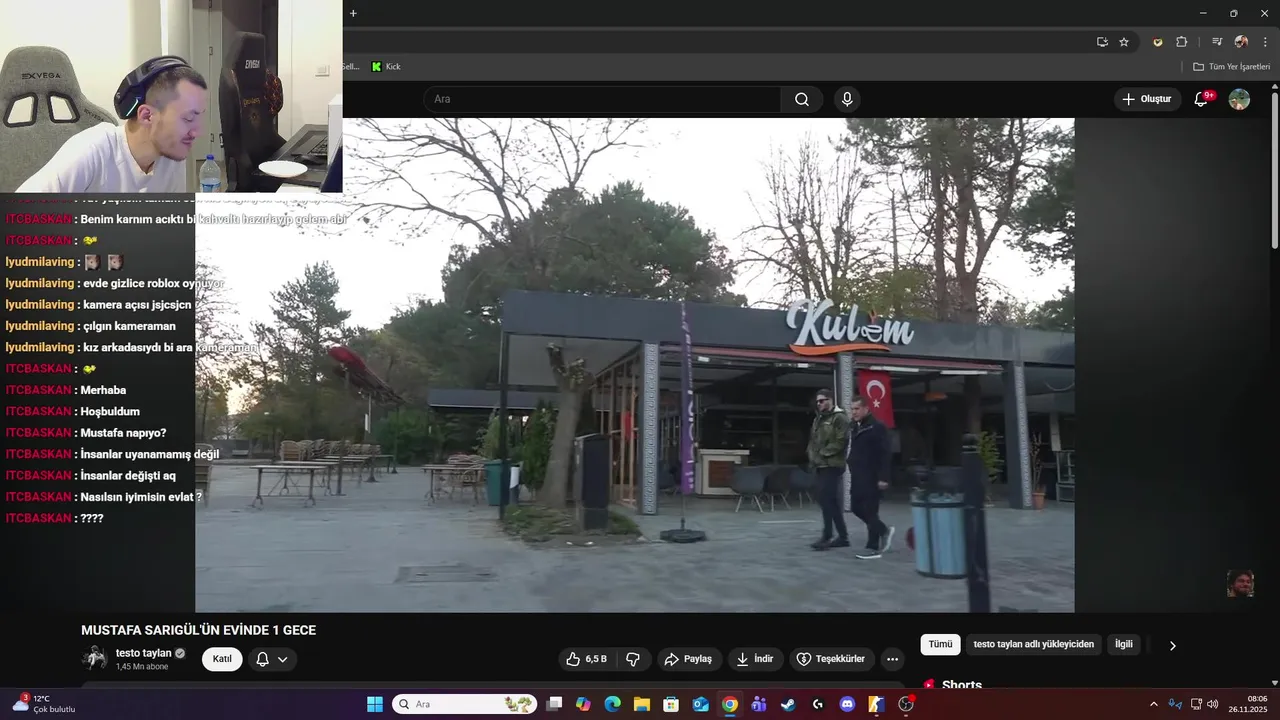Click chat message "Mustafa napıyo?"

point(123,433)
